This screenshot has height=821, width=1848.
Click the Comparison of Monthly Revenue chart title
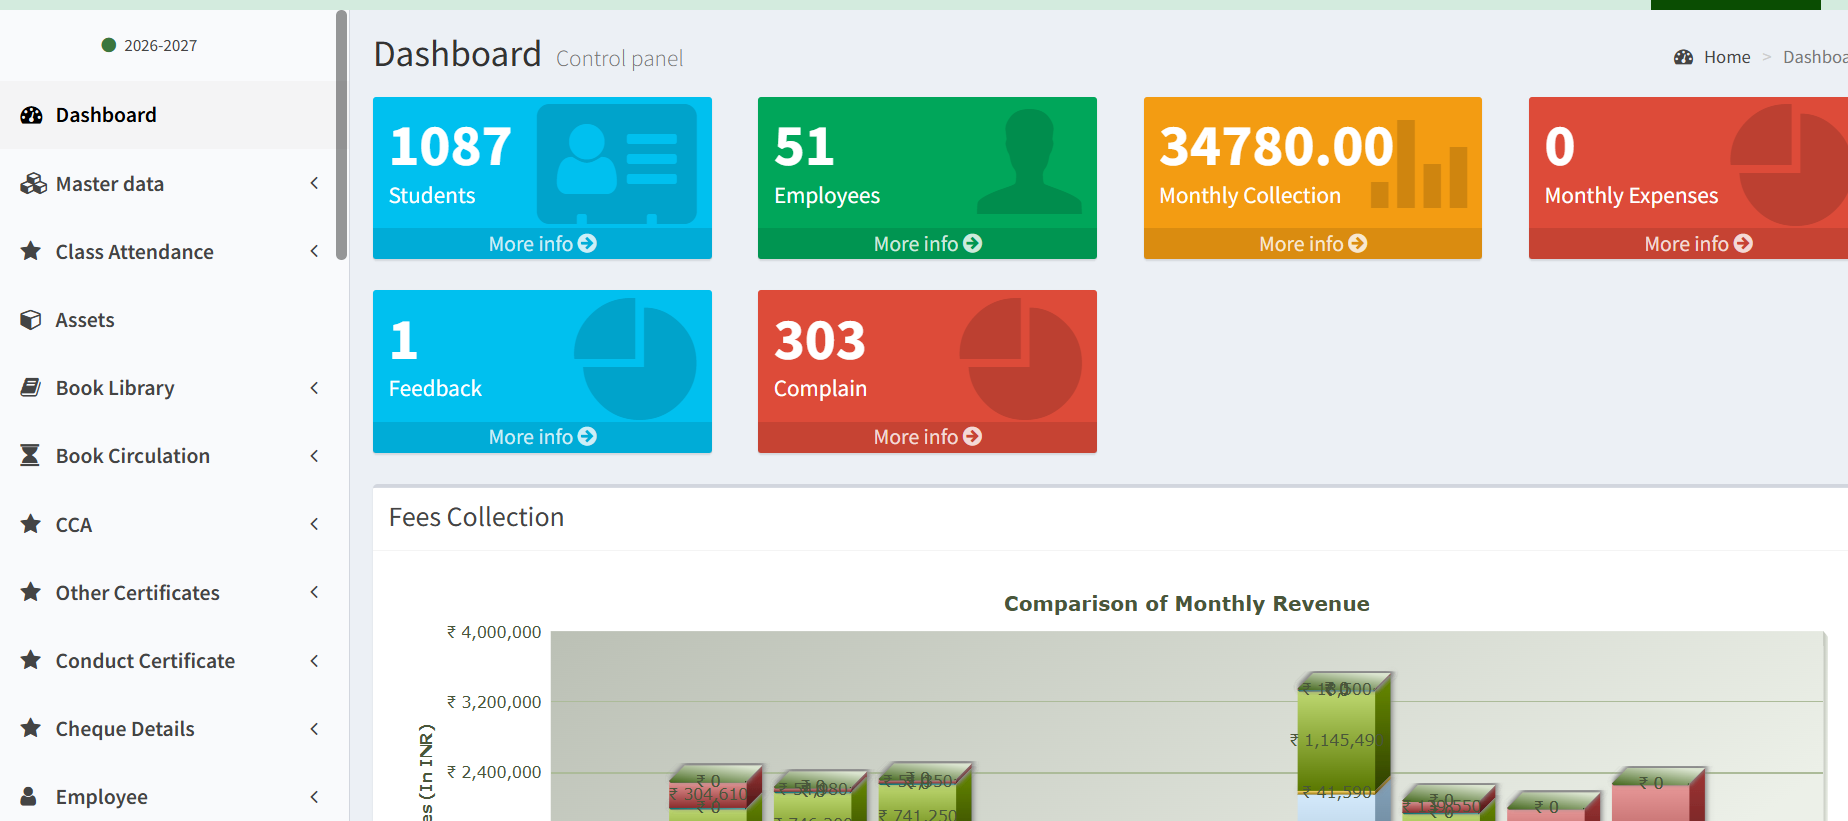click(x=1186, y=603)
